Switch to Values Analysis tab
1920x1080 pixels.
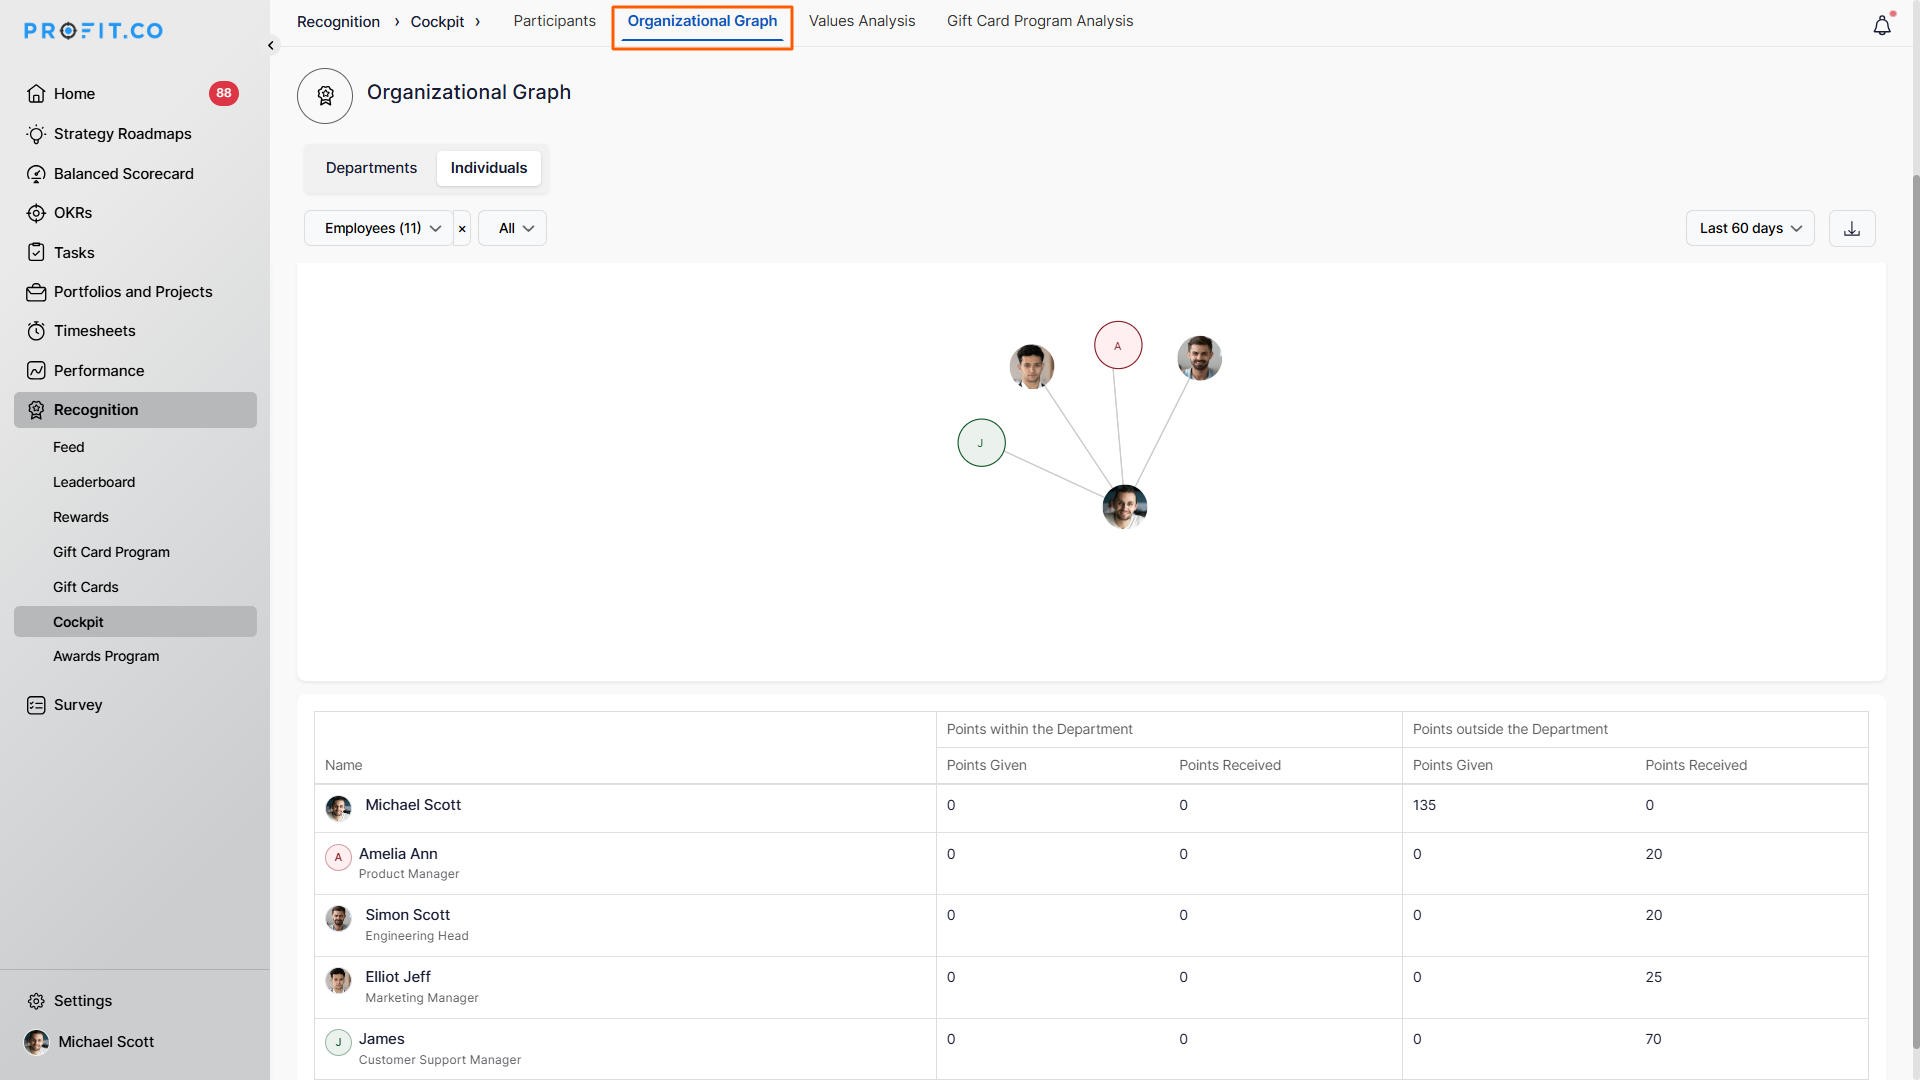click(x=861, y=21)
